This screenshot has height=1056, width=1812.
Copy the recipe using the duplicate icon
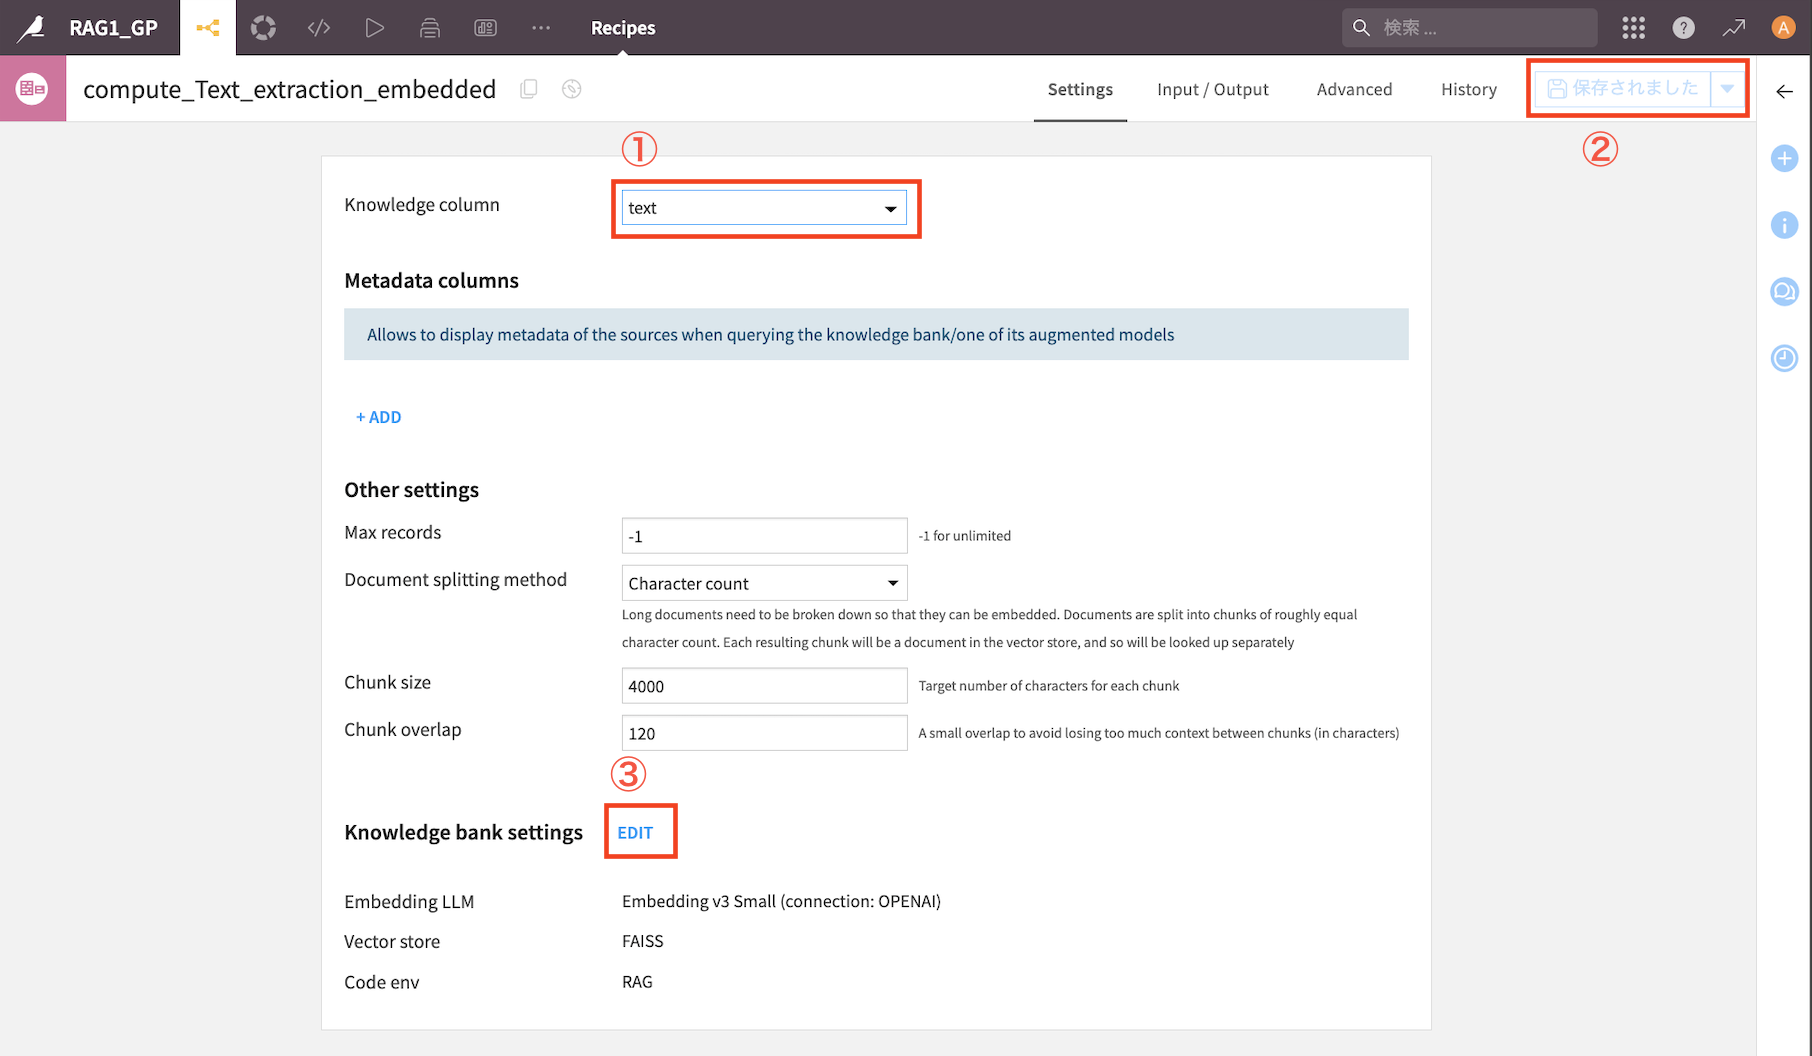point(529,89)
